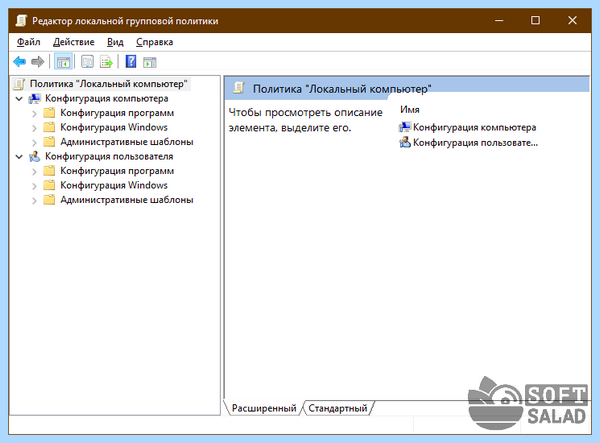
Task: Click user icon beside Конфигурация пользователя in tree
Action: [35, 156]
